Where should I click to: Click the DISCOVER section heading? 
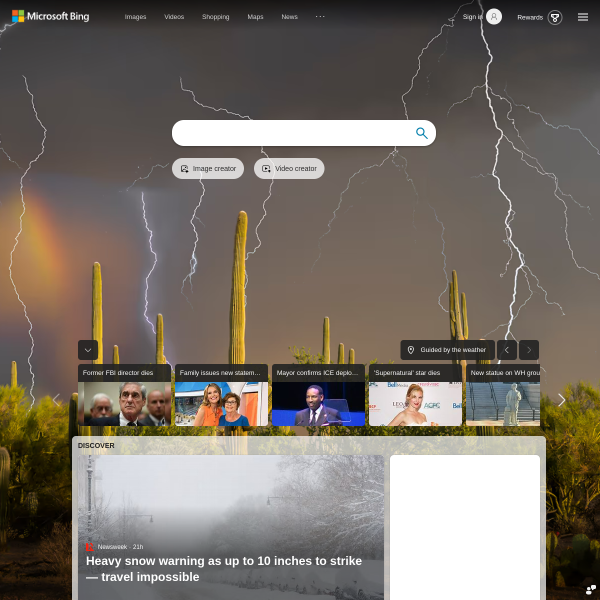96,445
